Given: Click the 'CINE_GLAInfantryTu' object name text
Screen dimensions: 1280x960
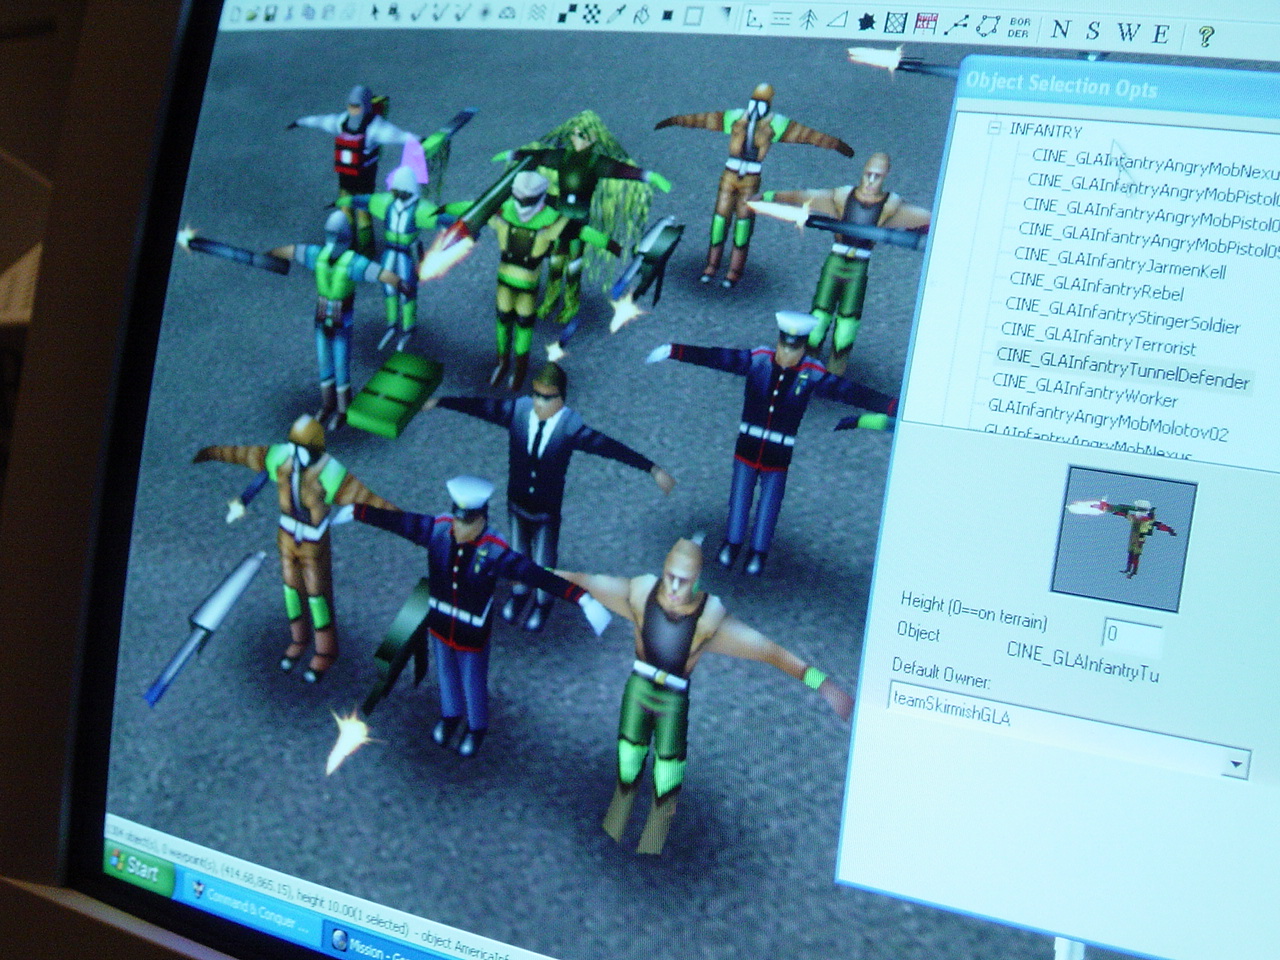Looking at the screenshot, I should (x=1083, y=664).
